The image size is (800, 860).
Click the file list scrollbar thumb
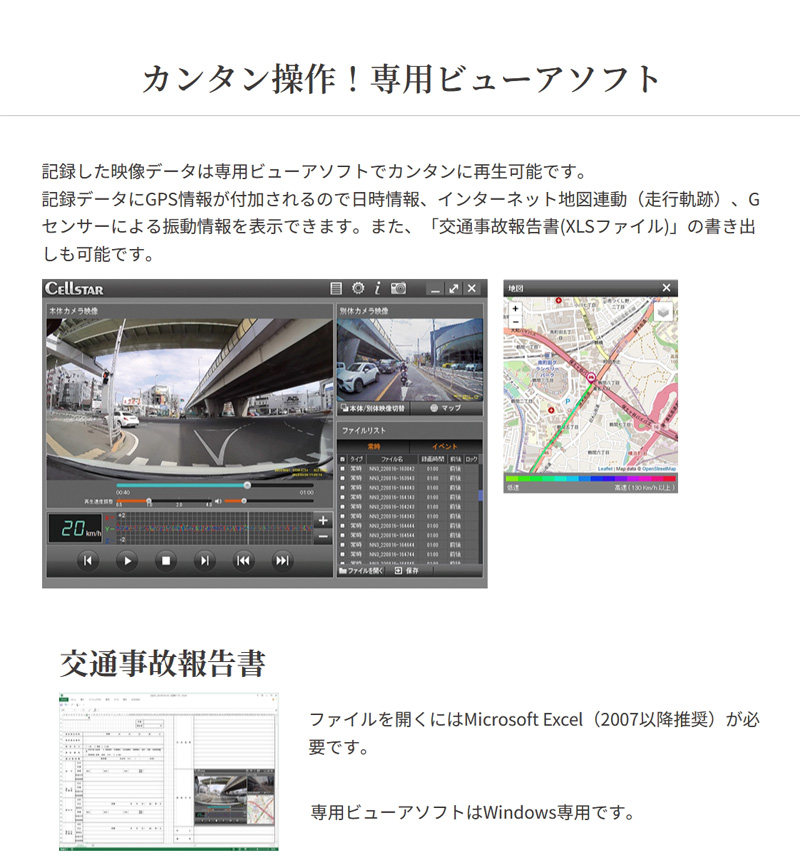click(x=481, y=495)
